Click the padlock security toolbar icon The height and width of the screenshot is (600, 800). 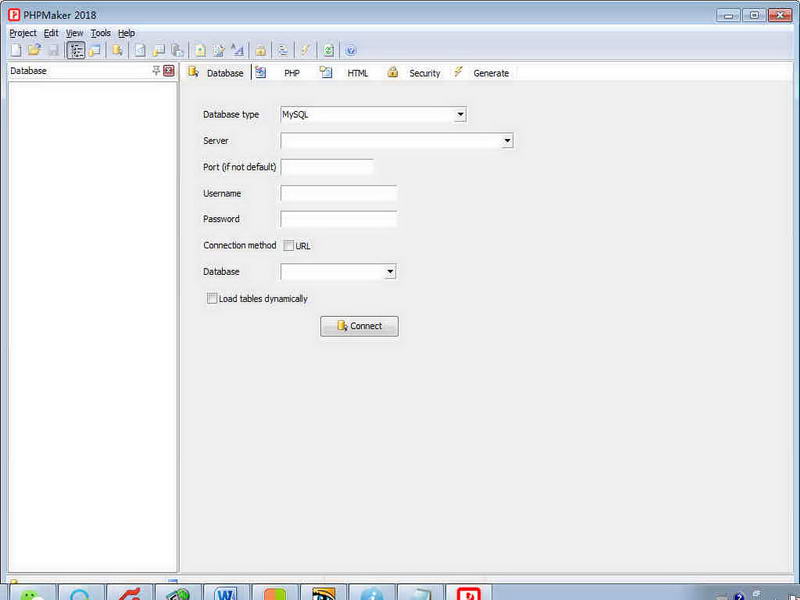point(261,50)
